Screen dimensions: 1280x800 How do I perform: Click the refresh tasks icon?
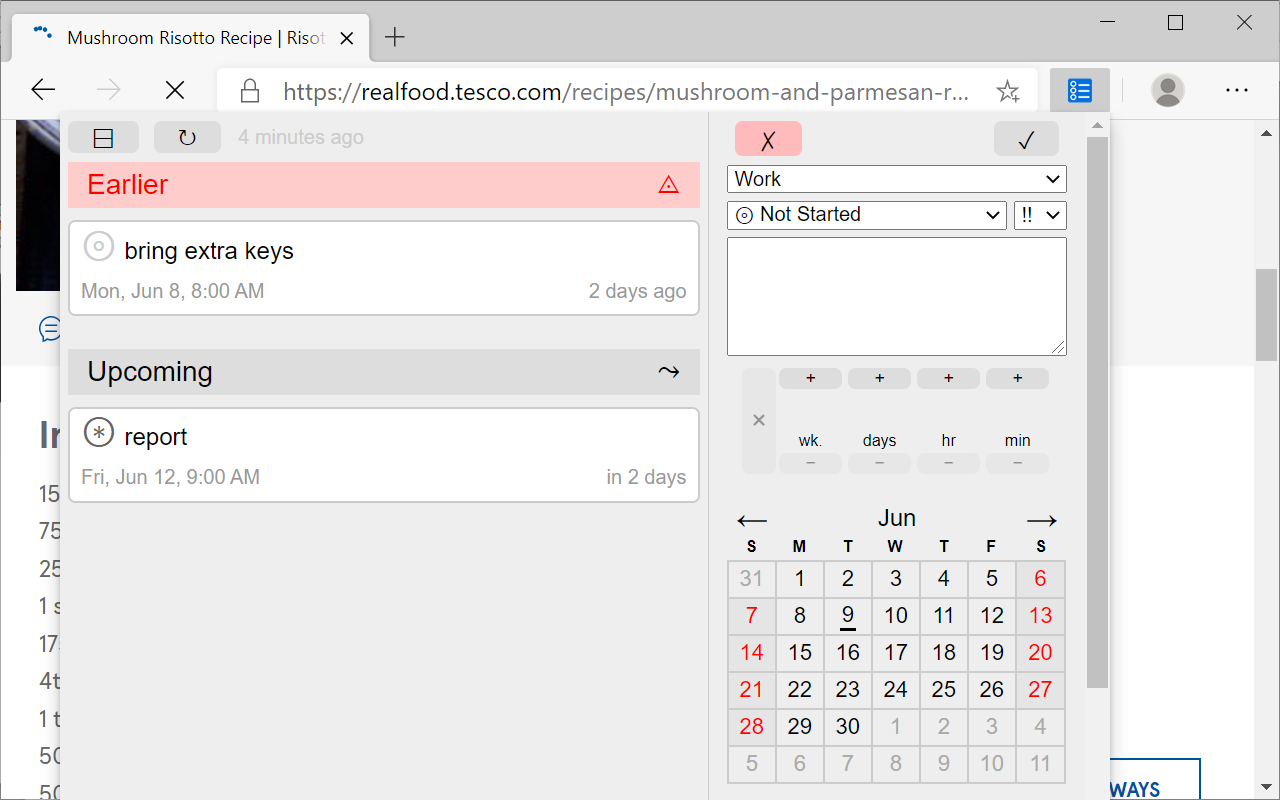click(x=187, y=138)
